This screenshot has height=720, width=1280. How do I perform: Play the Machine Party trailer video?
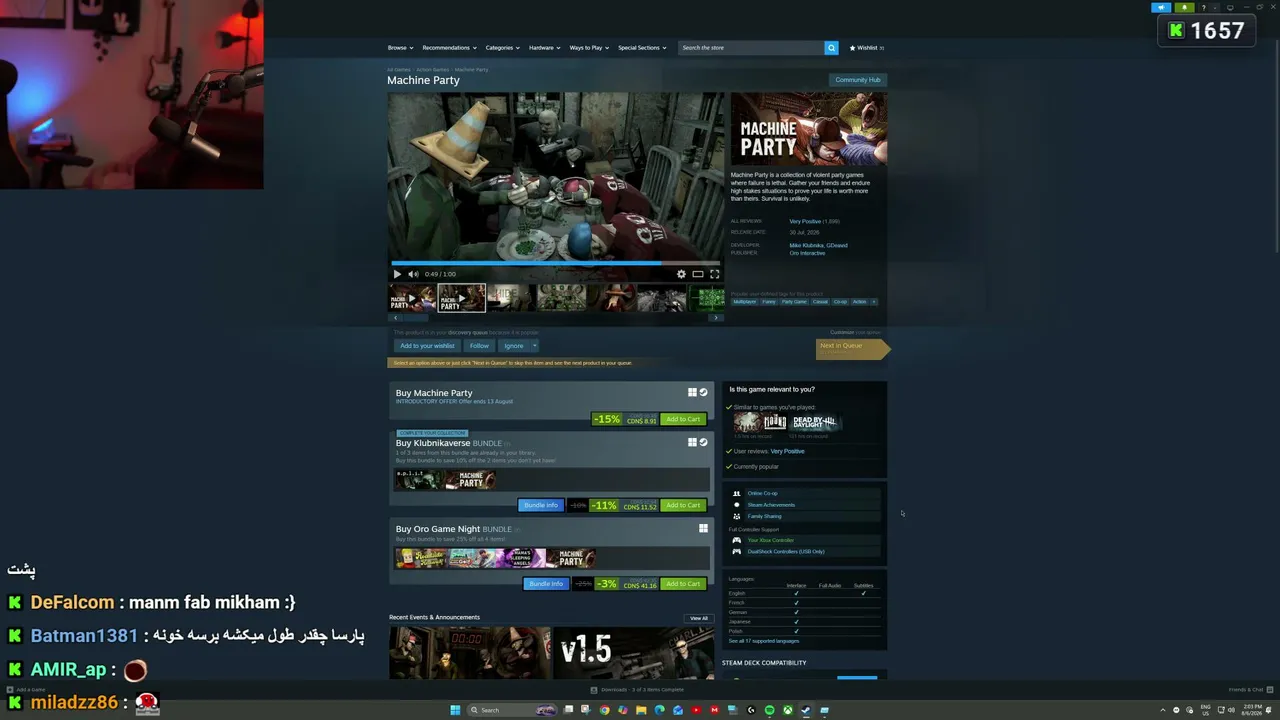tap(397, 274)
